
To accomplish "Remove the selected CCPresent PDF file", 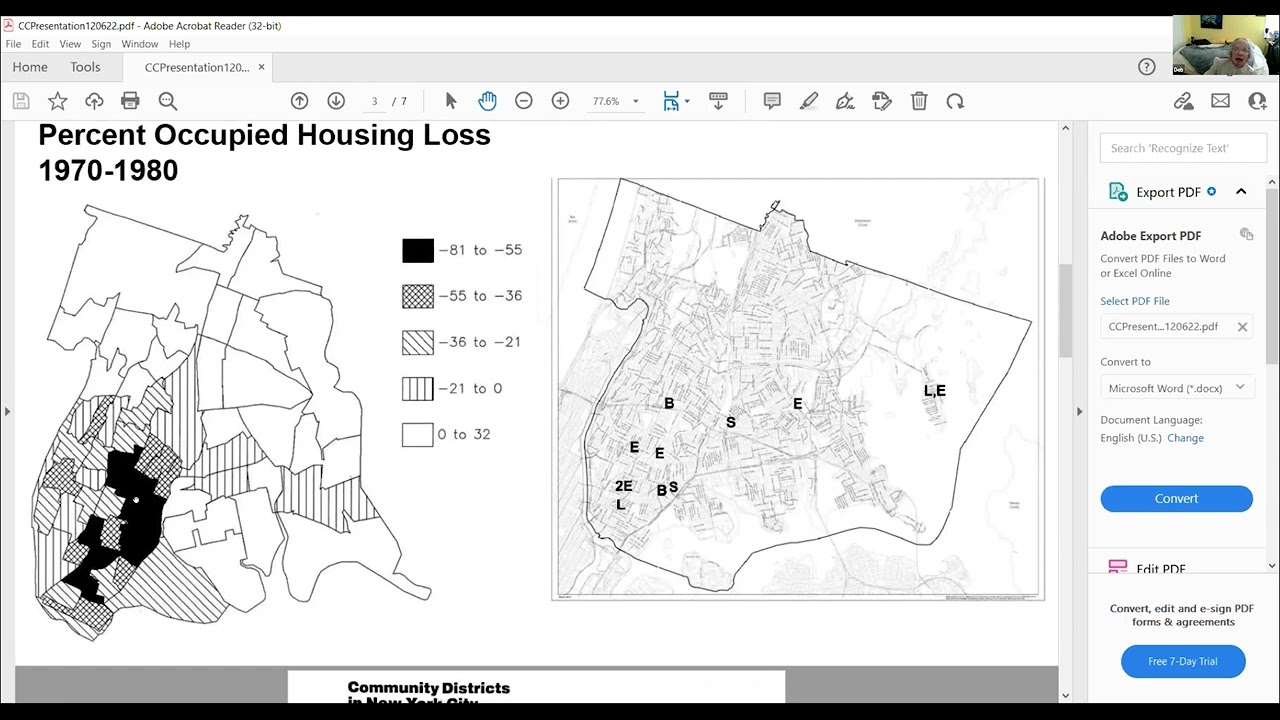I will (x=1242, y=327).
